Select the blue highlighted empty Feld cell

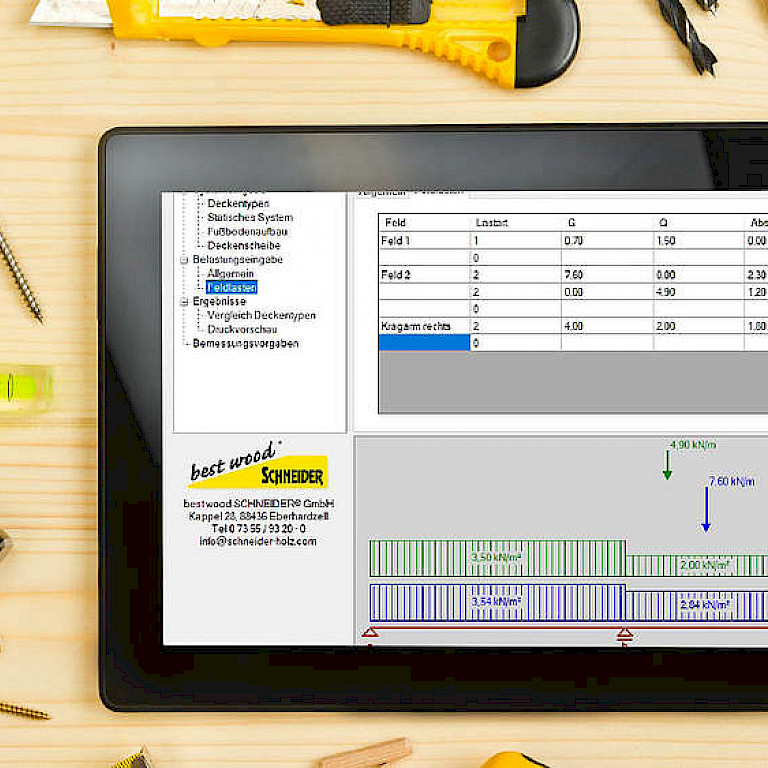coord(424,343)
